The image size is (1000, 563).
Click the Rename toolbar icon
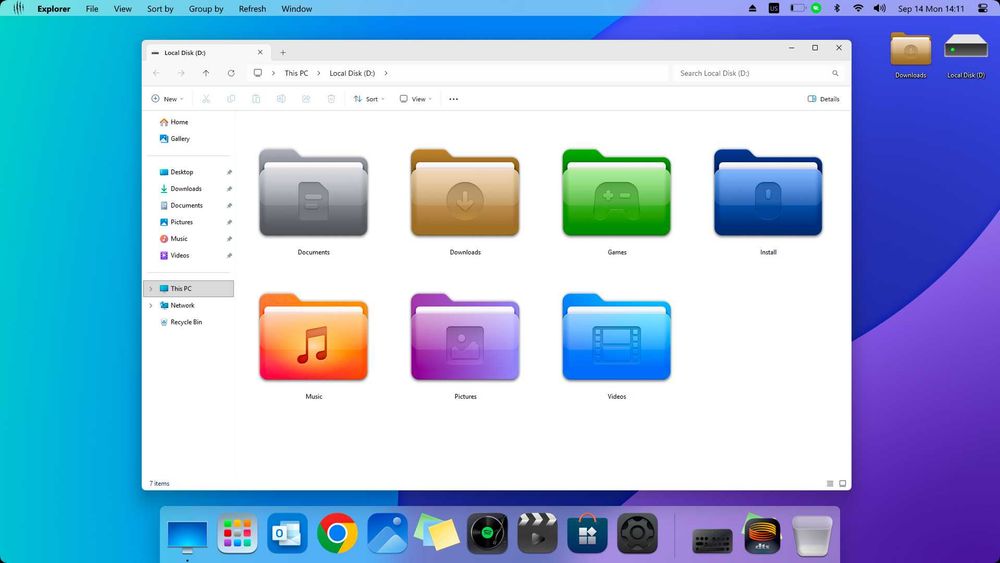[x=281, y=99]
